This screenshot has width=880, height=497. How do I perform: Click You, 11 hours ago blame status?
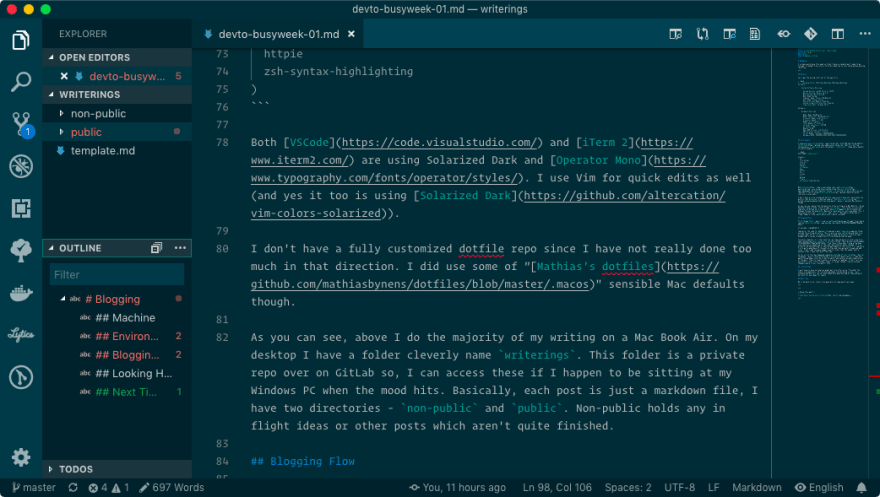click(457, 487)
